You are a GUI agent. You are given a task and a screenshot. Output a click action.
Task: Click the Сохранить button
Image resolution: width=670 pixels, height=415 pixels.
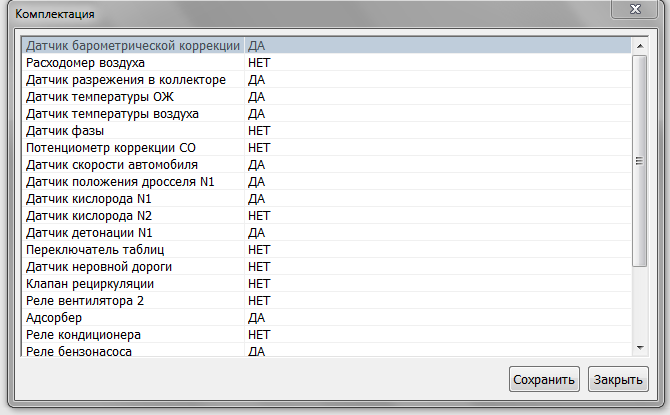tap(544, 380)
